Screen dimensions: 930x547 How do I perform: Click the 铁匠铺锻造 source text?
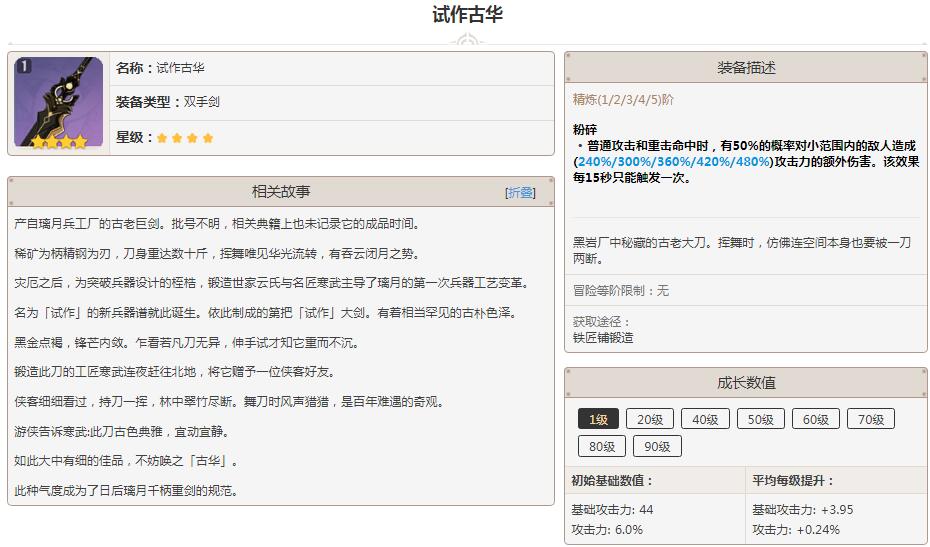pyautogui.click(x=603, y=338)
